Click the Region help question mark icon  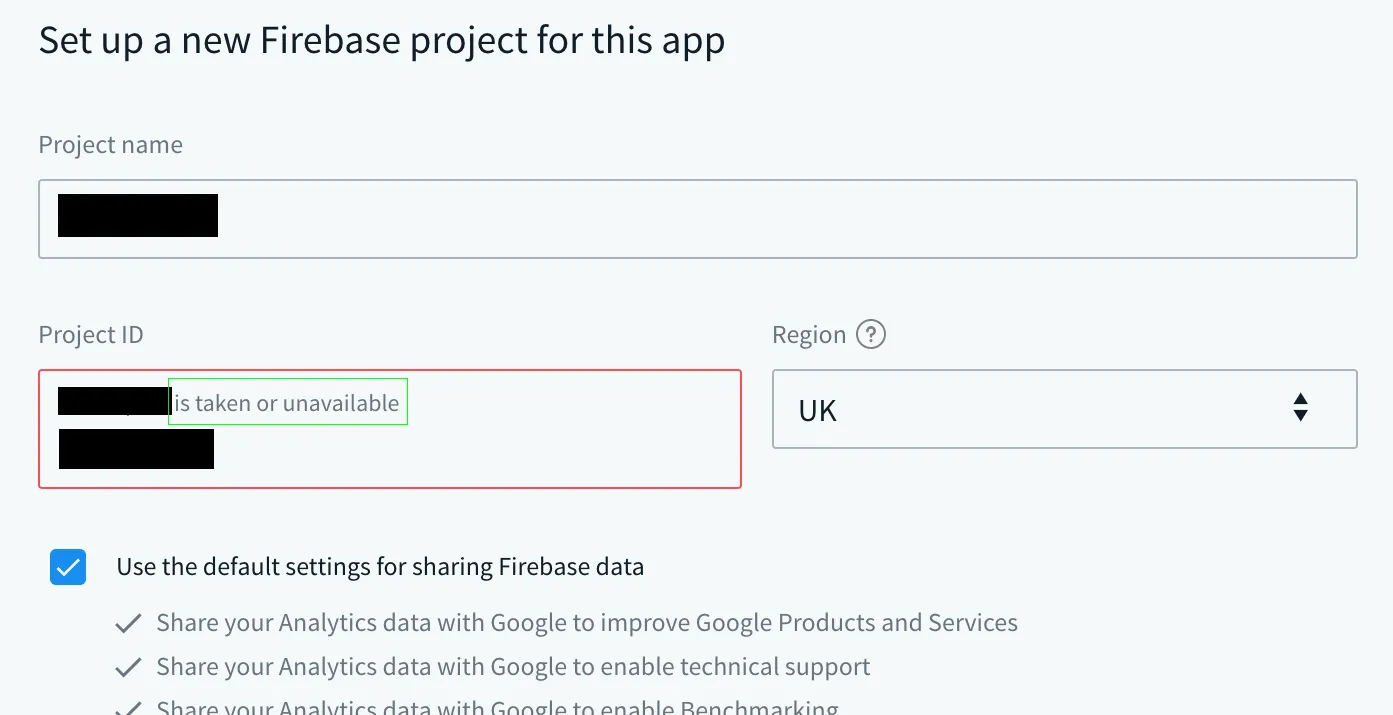point(871,334)
